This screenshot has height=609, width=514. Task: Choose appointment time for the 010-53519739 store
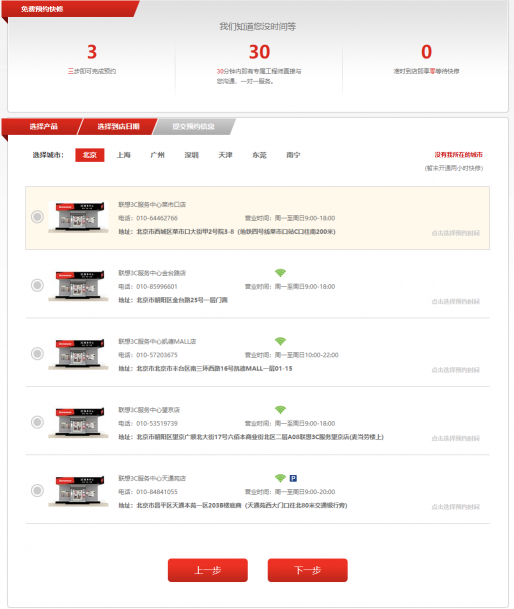tap(455, 438)
